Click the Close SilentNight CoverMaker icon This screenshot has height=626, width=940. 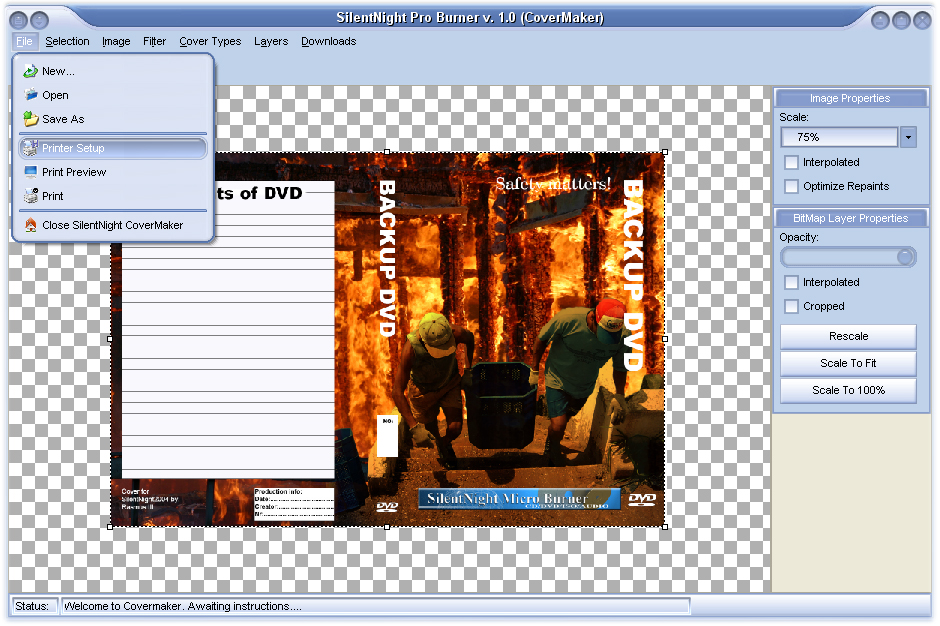coord(31,225)
